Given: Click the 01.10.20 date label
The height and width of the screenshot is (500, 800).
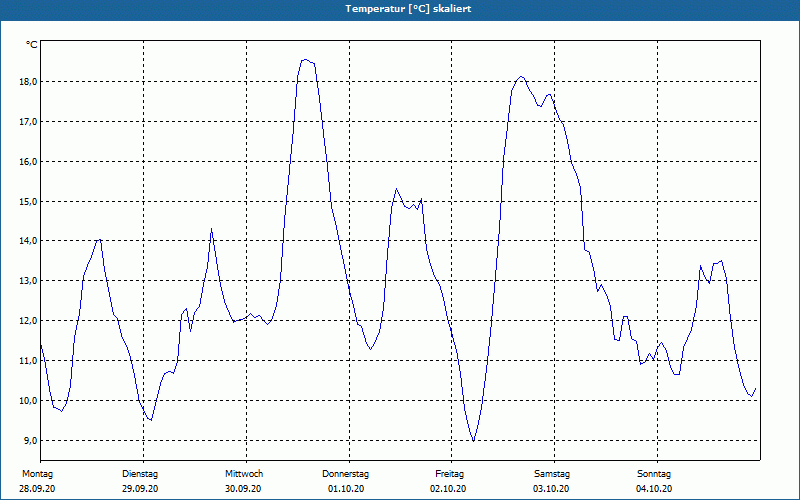Looking at the screenshot, I should (346, 489).
